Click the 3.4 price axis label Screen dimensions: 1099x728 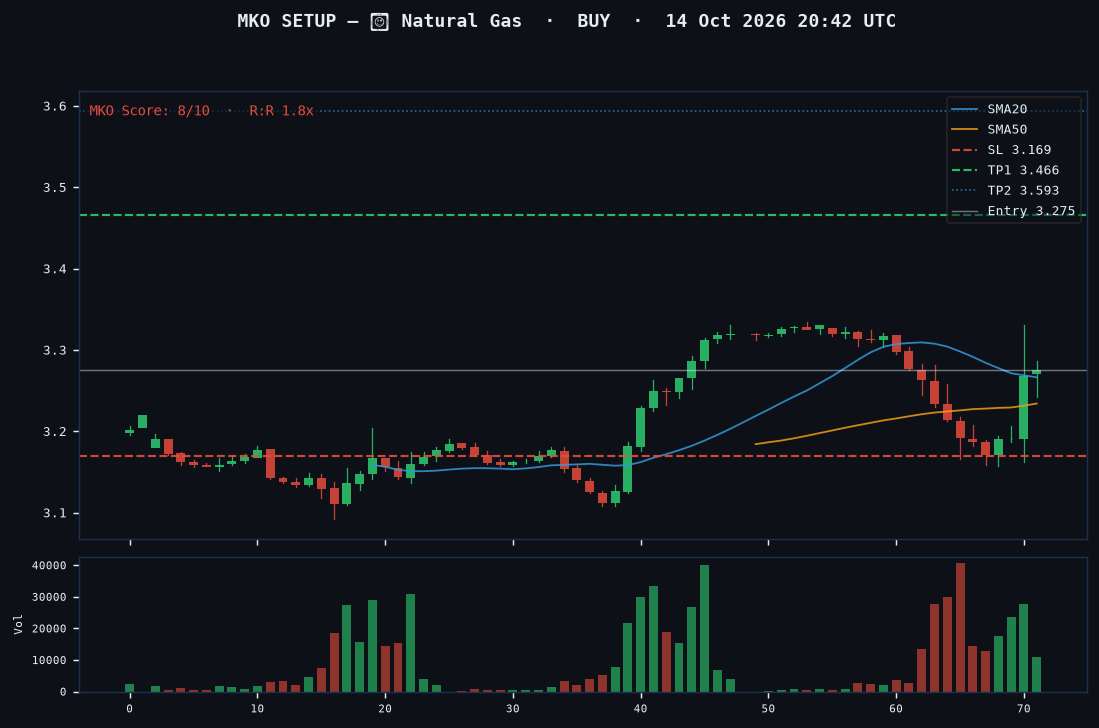(55, 269)
